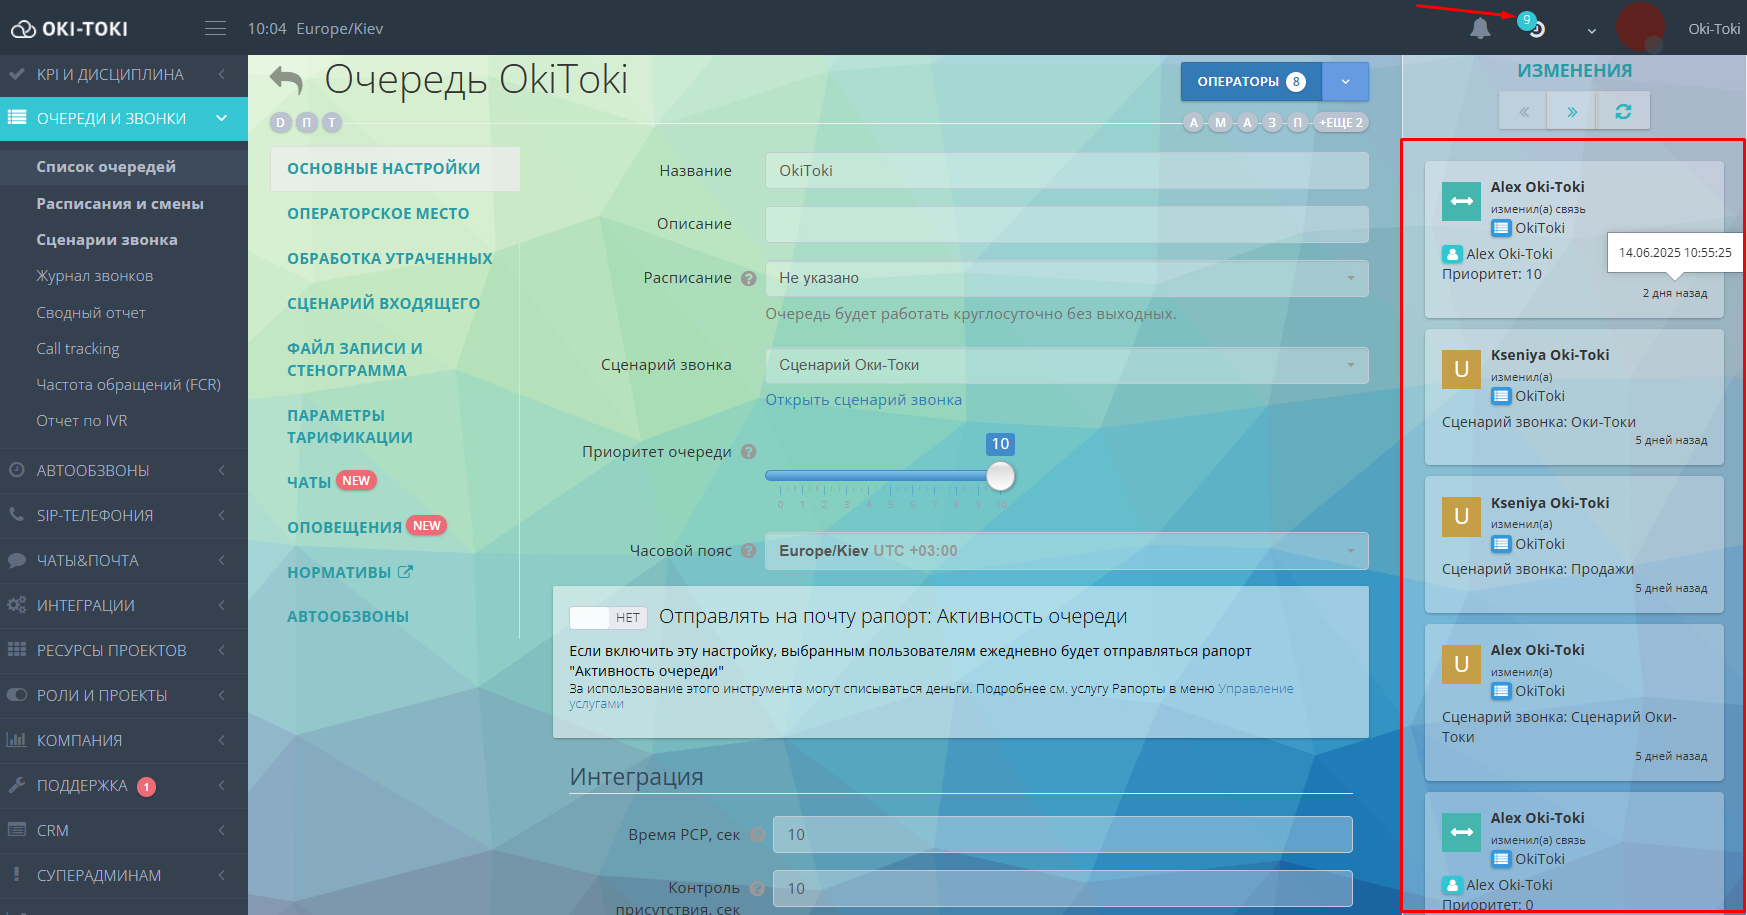Click the D badge under the title

pos(281,123)
